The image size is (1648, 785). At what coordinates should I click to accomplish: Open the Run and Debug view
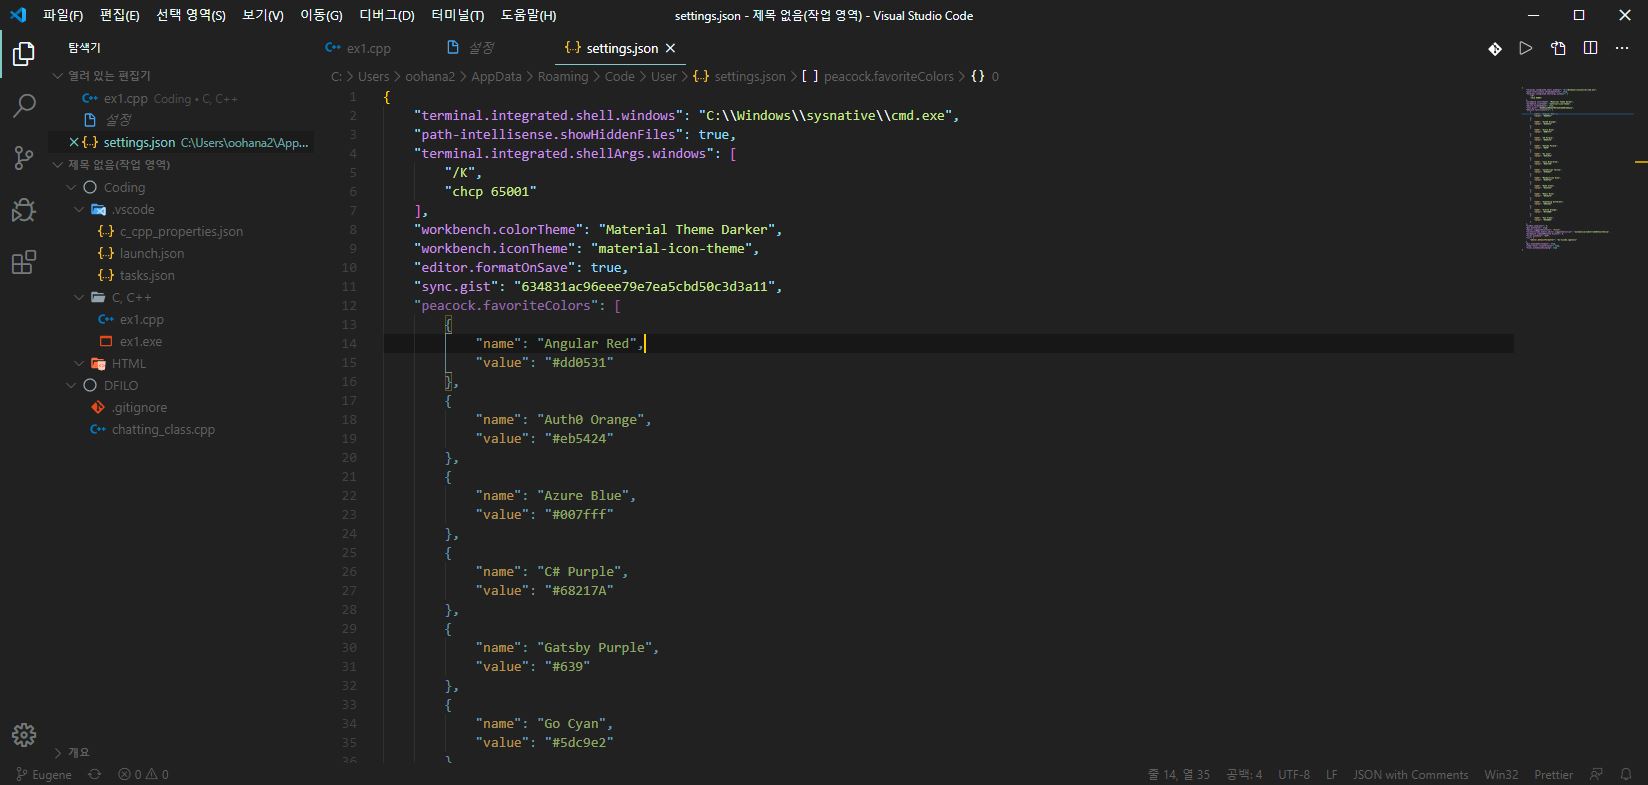click(24, 210)
